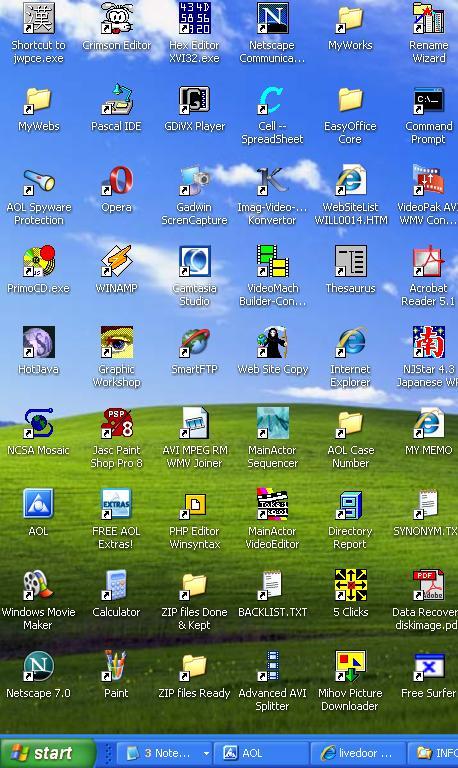Viewport: 458px width, 768px height.
Task: Launch NCSA Mosaic browser icon
Action: (x=39, y=423)
